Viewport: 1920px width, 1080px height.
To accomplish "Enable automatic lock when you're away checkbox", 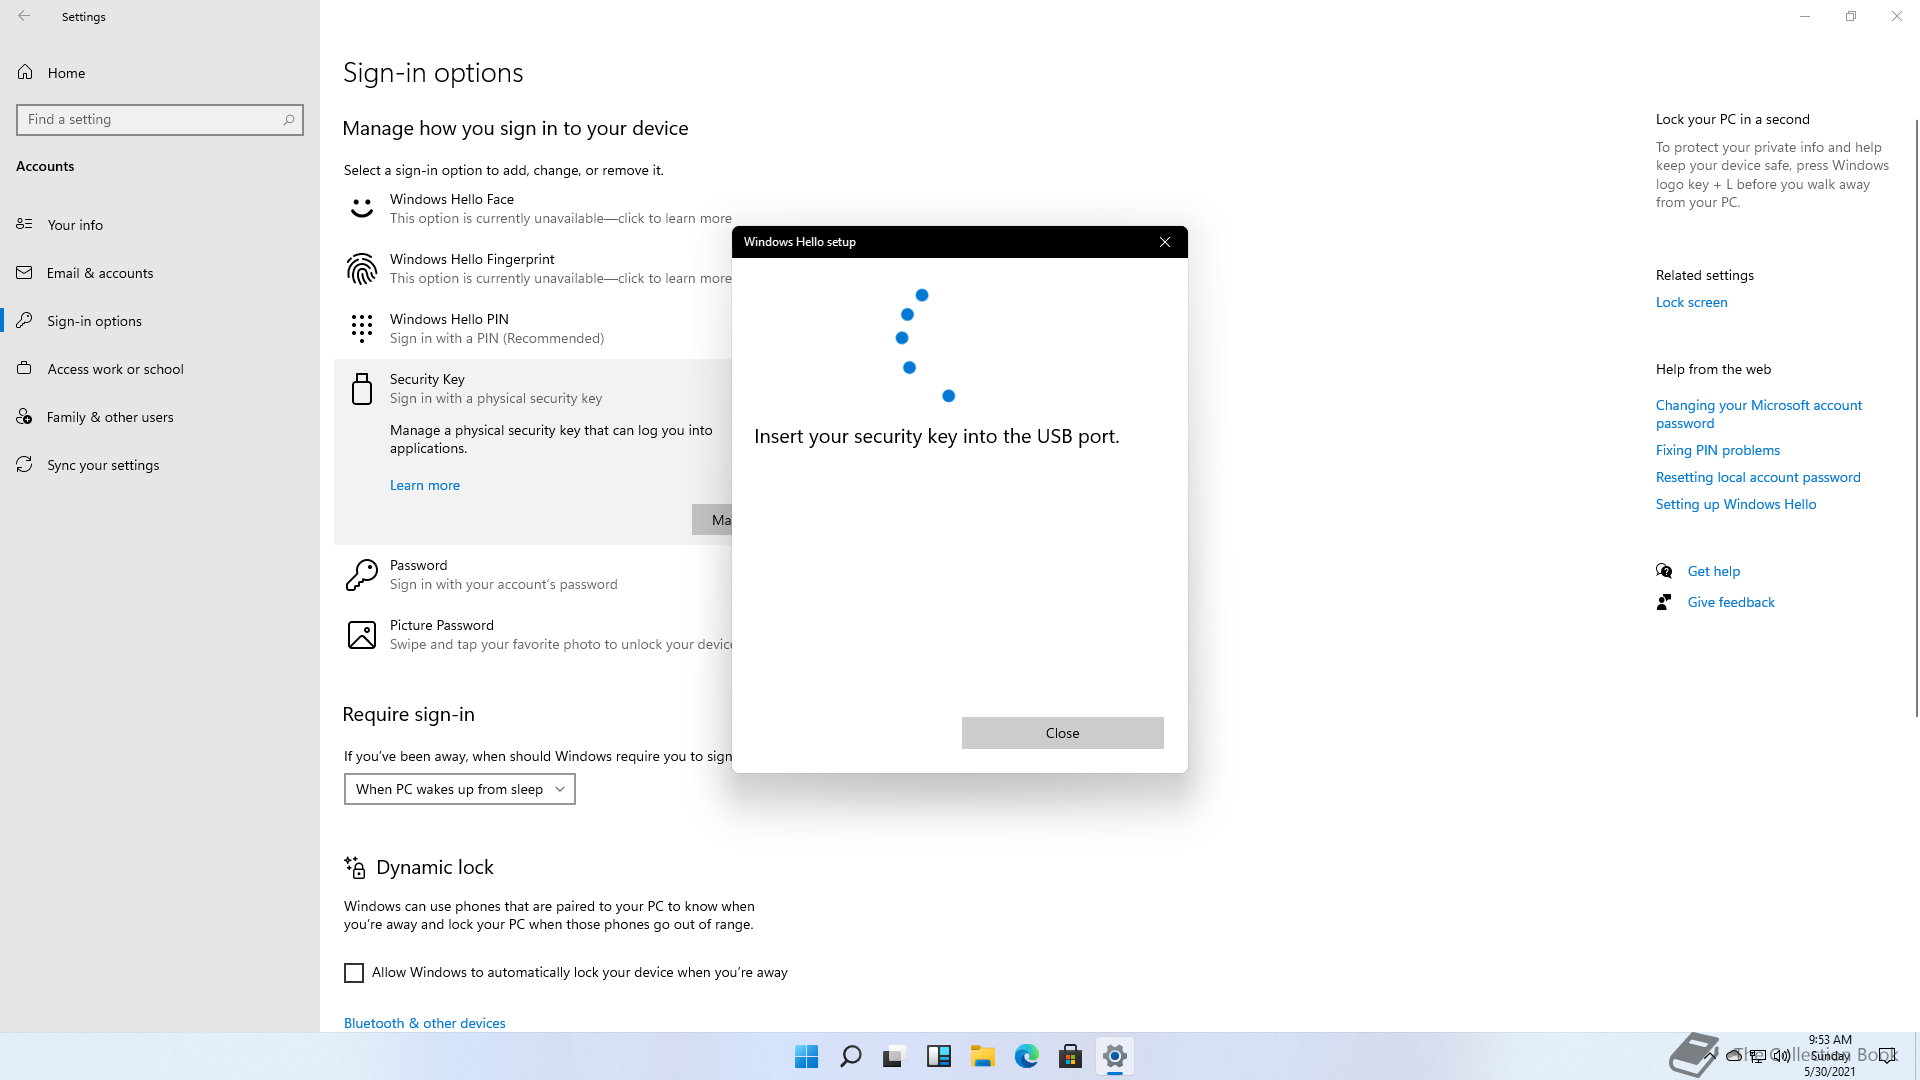I will (354, 973).
